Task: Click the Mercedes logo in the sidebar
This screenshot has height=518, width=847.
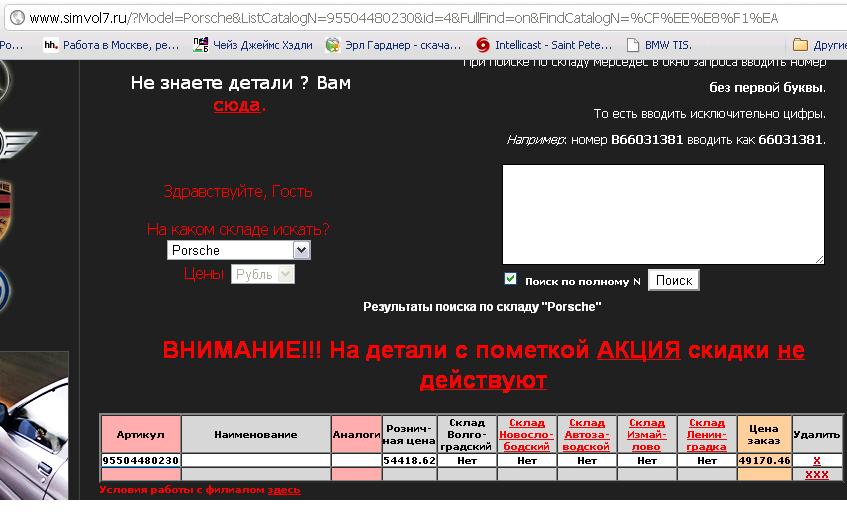Action: click(x=5, y=78)
